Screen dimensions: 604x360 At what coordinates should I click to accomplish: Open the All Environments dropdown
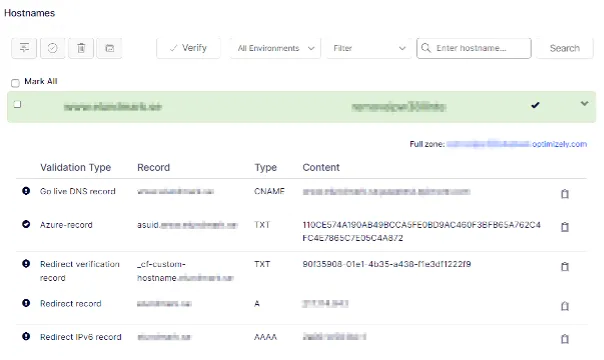point(275,49)
